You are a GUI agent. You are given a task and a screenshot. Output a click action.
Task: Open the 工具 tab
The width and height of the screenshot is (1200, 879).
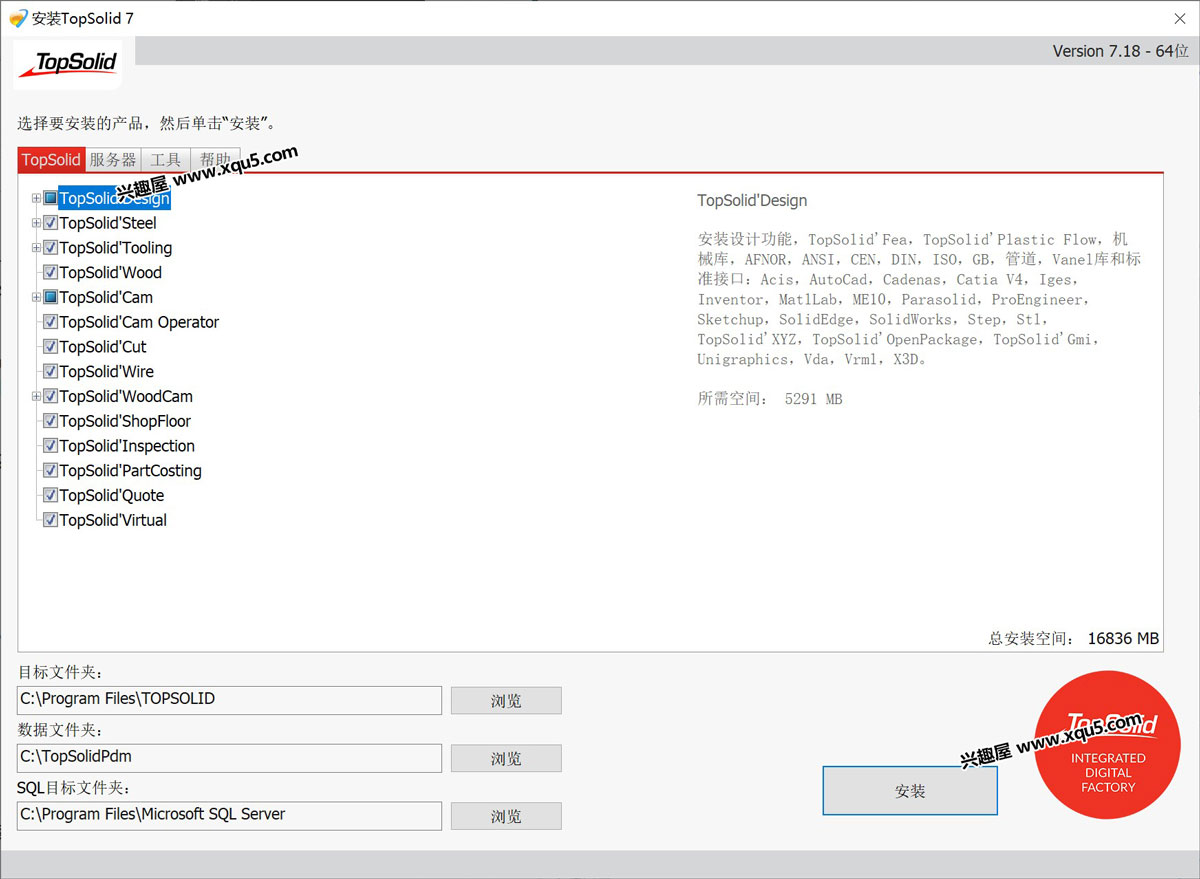pyautogui.click(x=166, y=160)
